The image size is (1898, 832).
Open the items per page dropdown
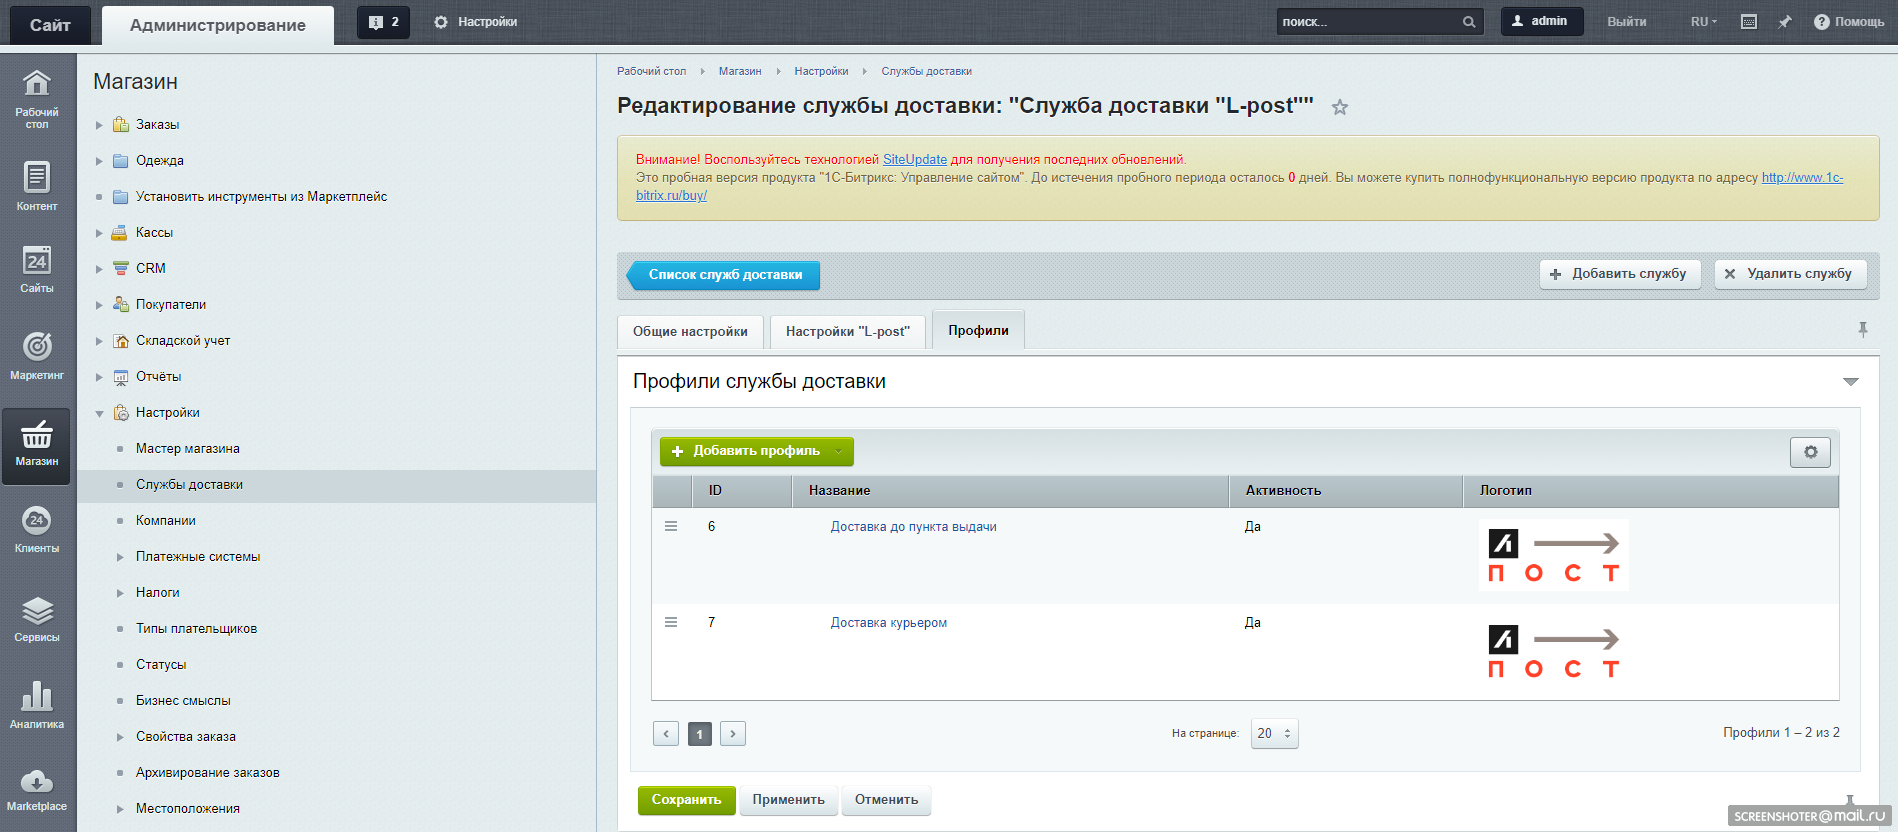pyautogui.click(x=1274, y=734)
